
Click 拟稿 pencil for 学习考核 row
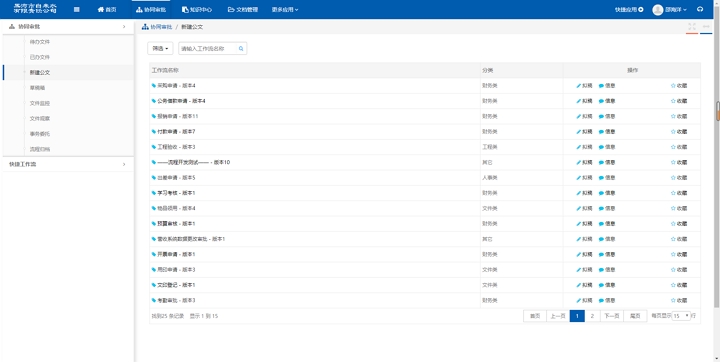pyautogui.click(x=584, y=193)
